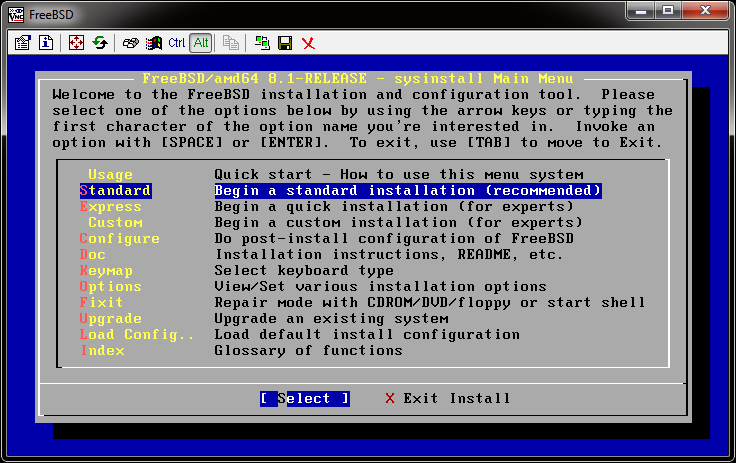Click the VNC logo in the title bar
Screen dimensions: 736x463
point(15,15)
